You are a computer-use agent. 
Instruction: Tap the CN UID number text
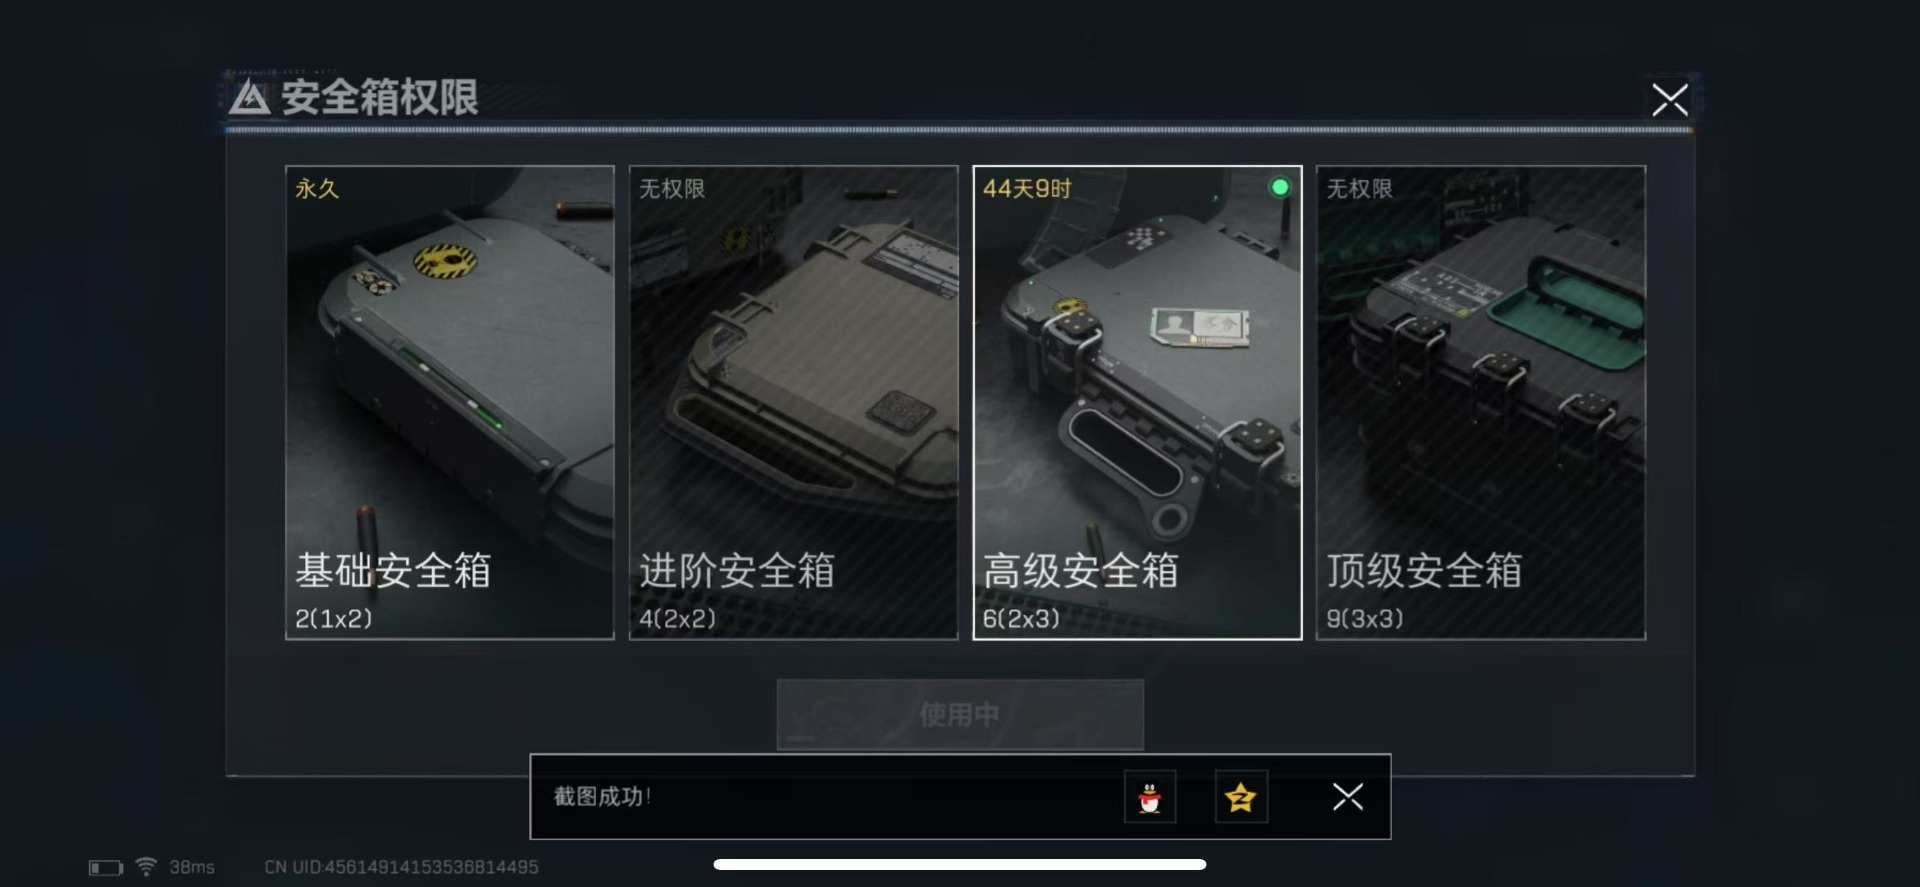tap(401, 867)
